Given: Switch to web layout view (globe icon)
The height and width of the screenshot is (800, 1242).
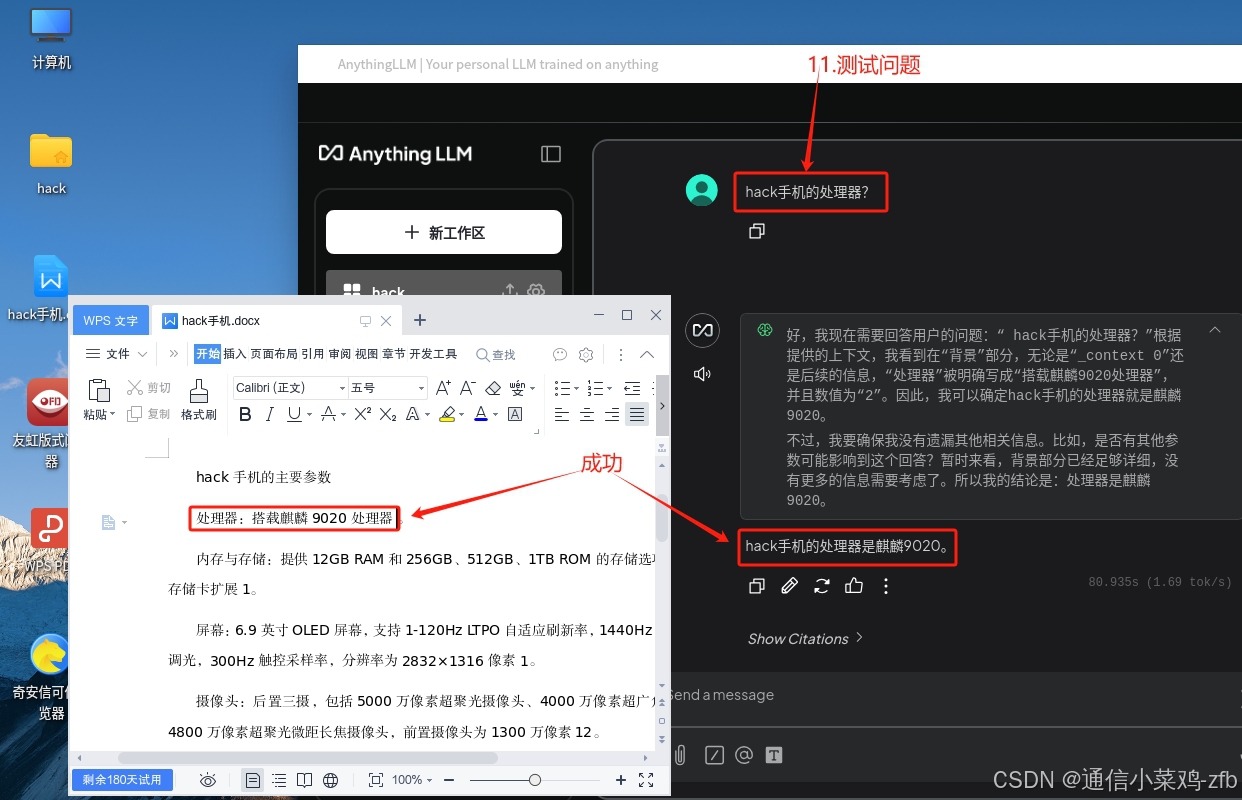Looking at the screenshot, I should pyautogui.click(x=330, y=780).
